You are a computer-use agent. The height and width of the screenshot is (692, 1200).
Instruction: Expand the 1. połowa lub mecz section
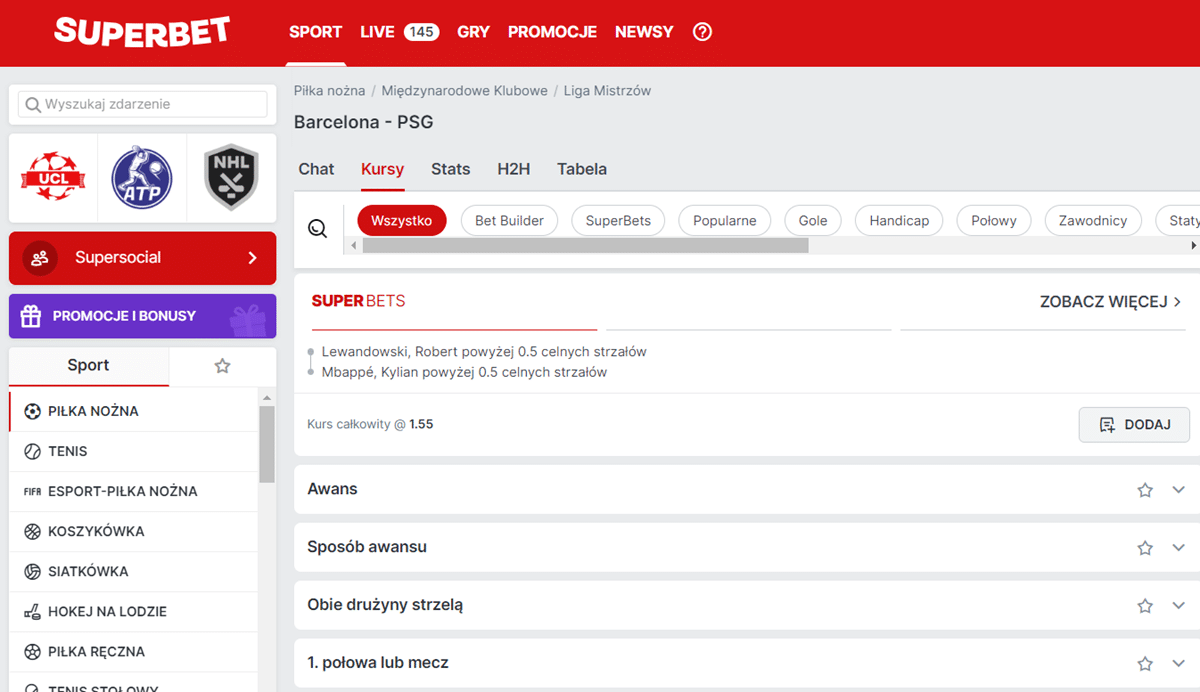pyautogui.click(x=1178, y=662)
